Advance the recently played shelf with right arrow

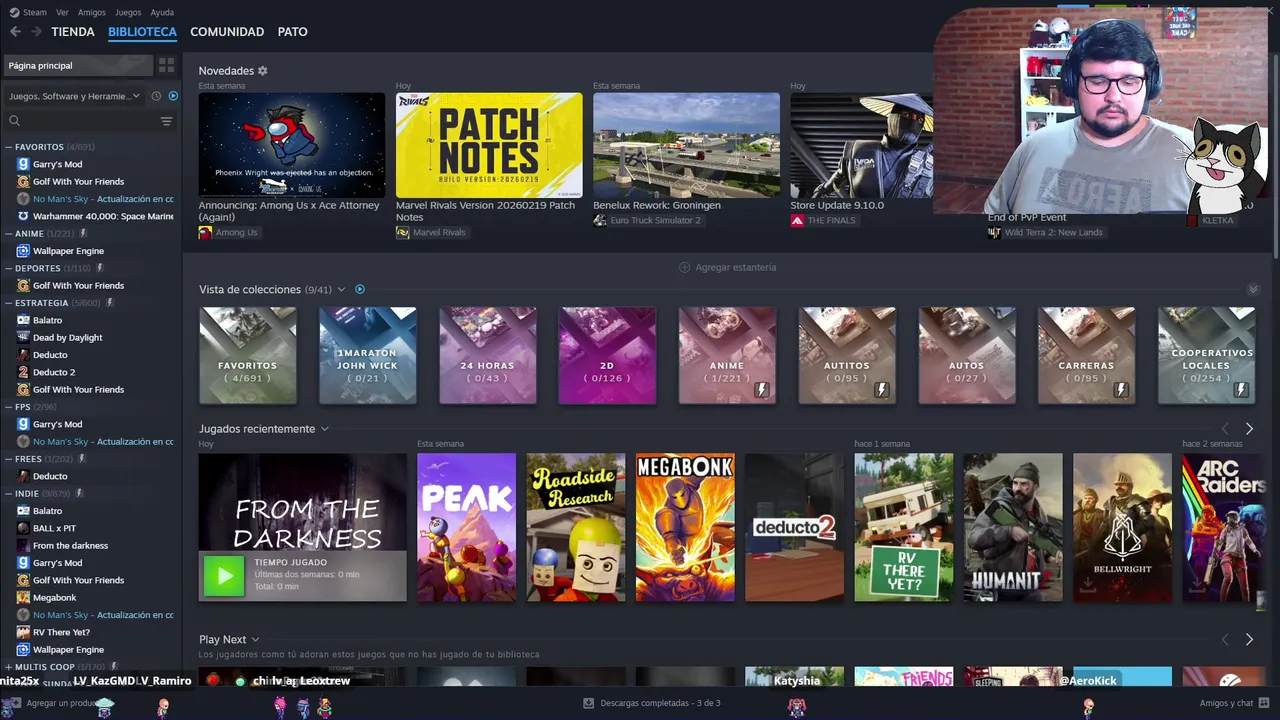(x=1249, y=429)
